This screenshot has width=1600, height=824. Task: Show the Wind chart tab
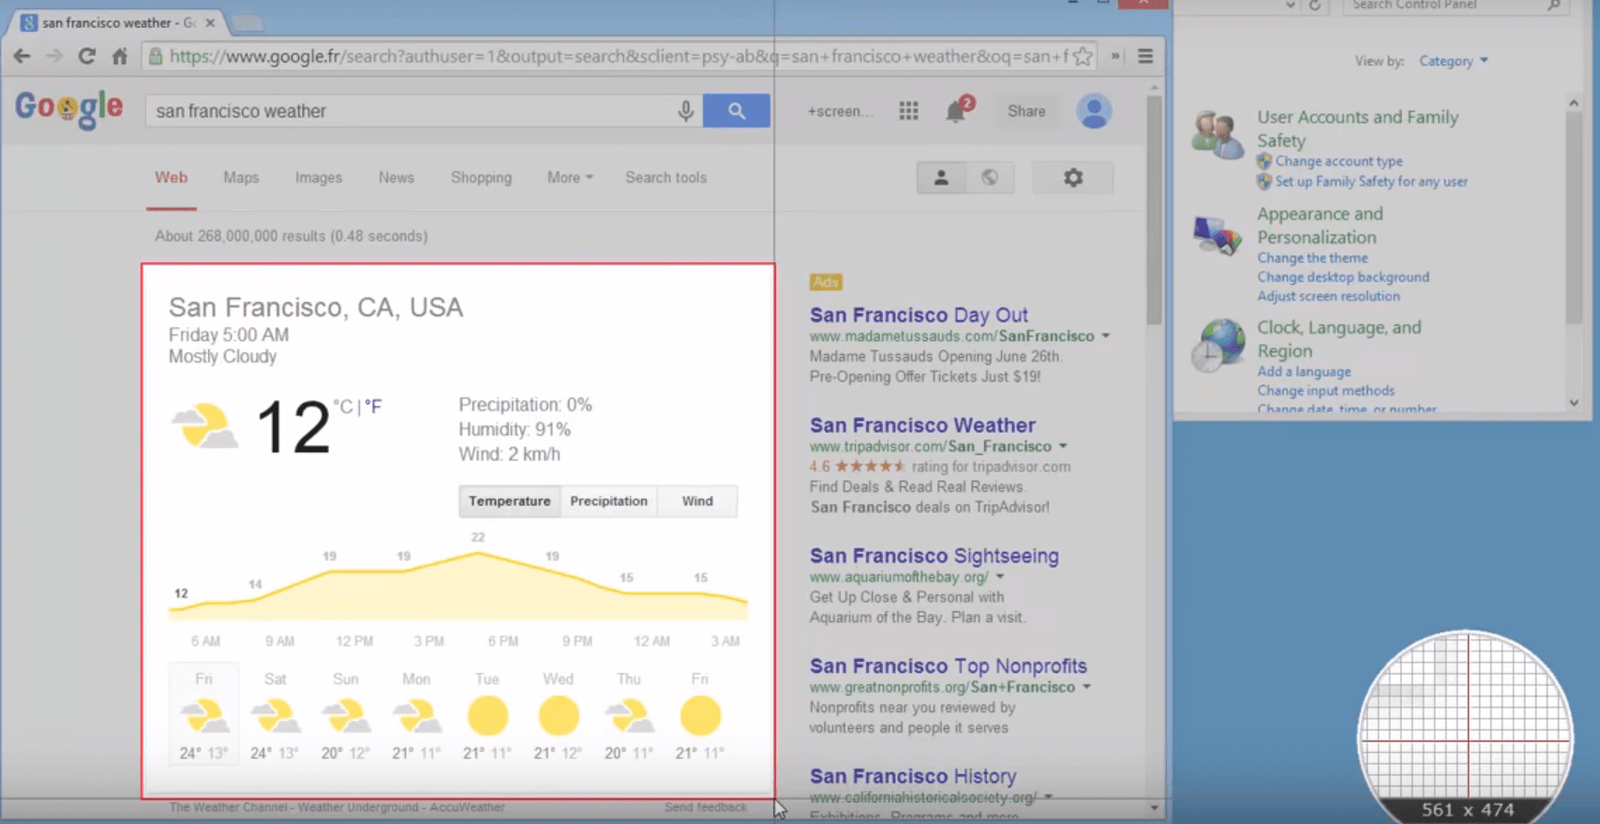[698, 501]
